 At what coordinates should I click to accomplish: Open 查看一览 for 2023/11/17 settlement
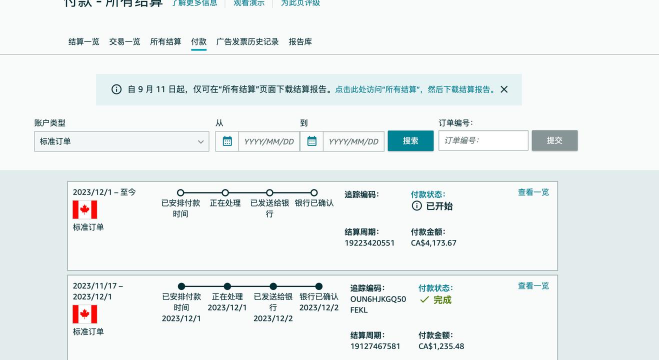(533, 286)
